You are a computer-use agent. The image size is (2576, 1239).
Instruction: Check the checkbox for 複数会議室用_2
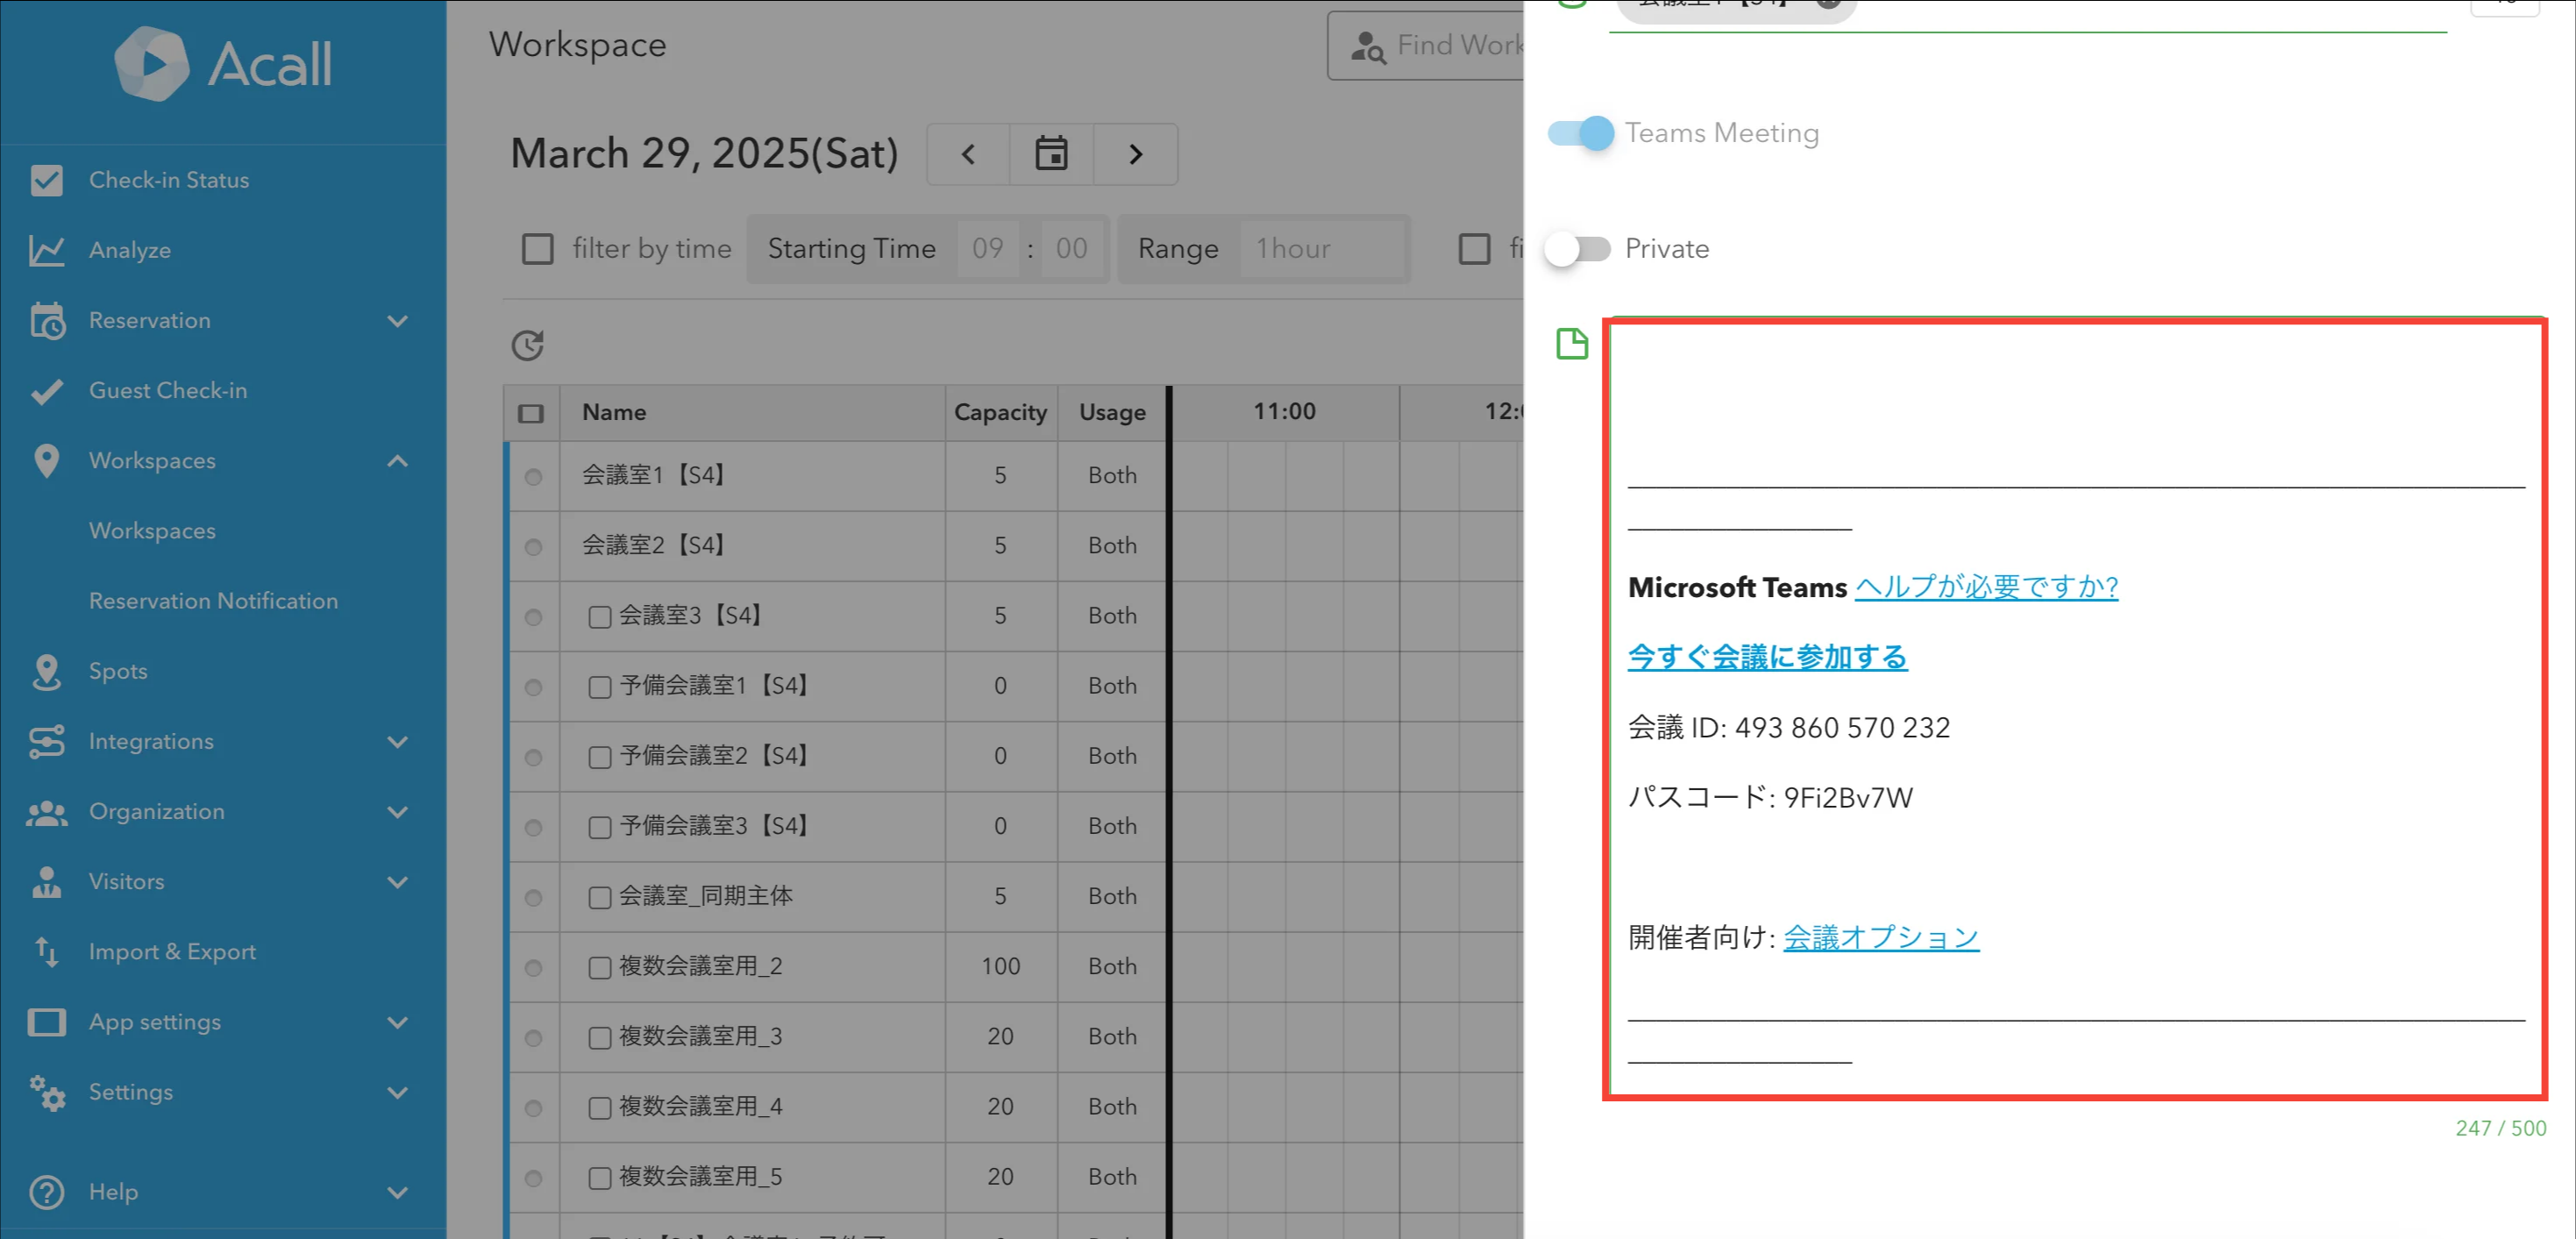[x=600, y=968]
